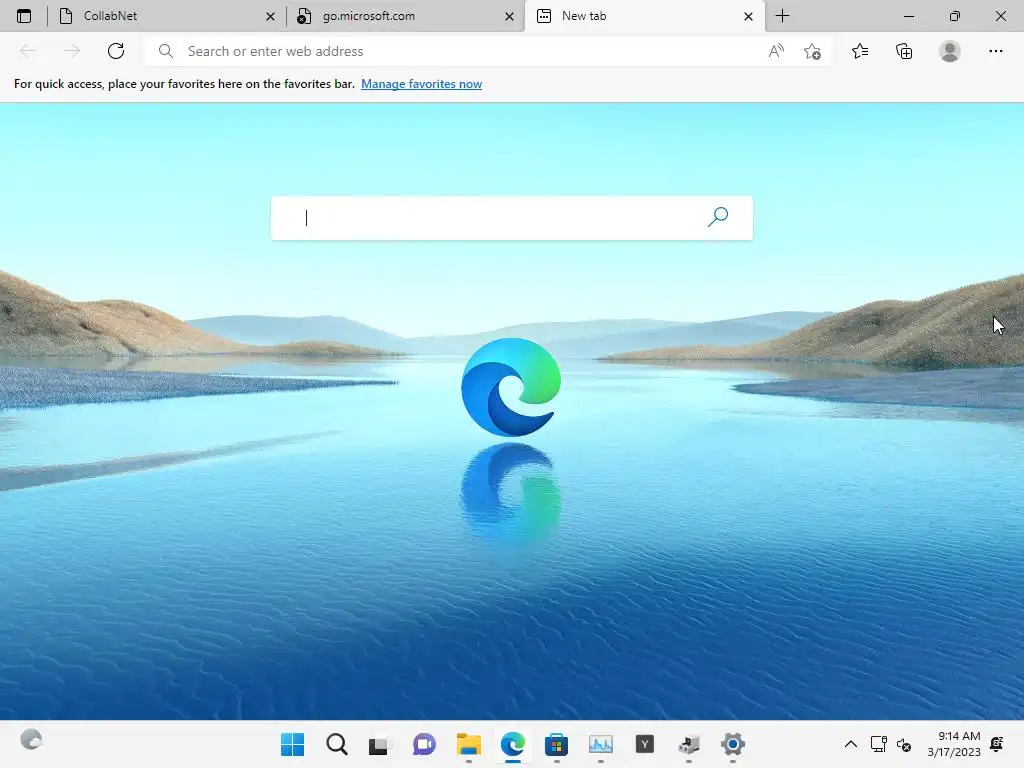Open Task View on the taskbar

[378, 745]
